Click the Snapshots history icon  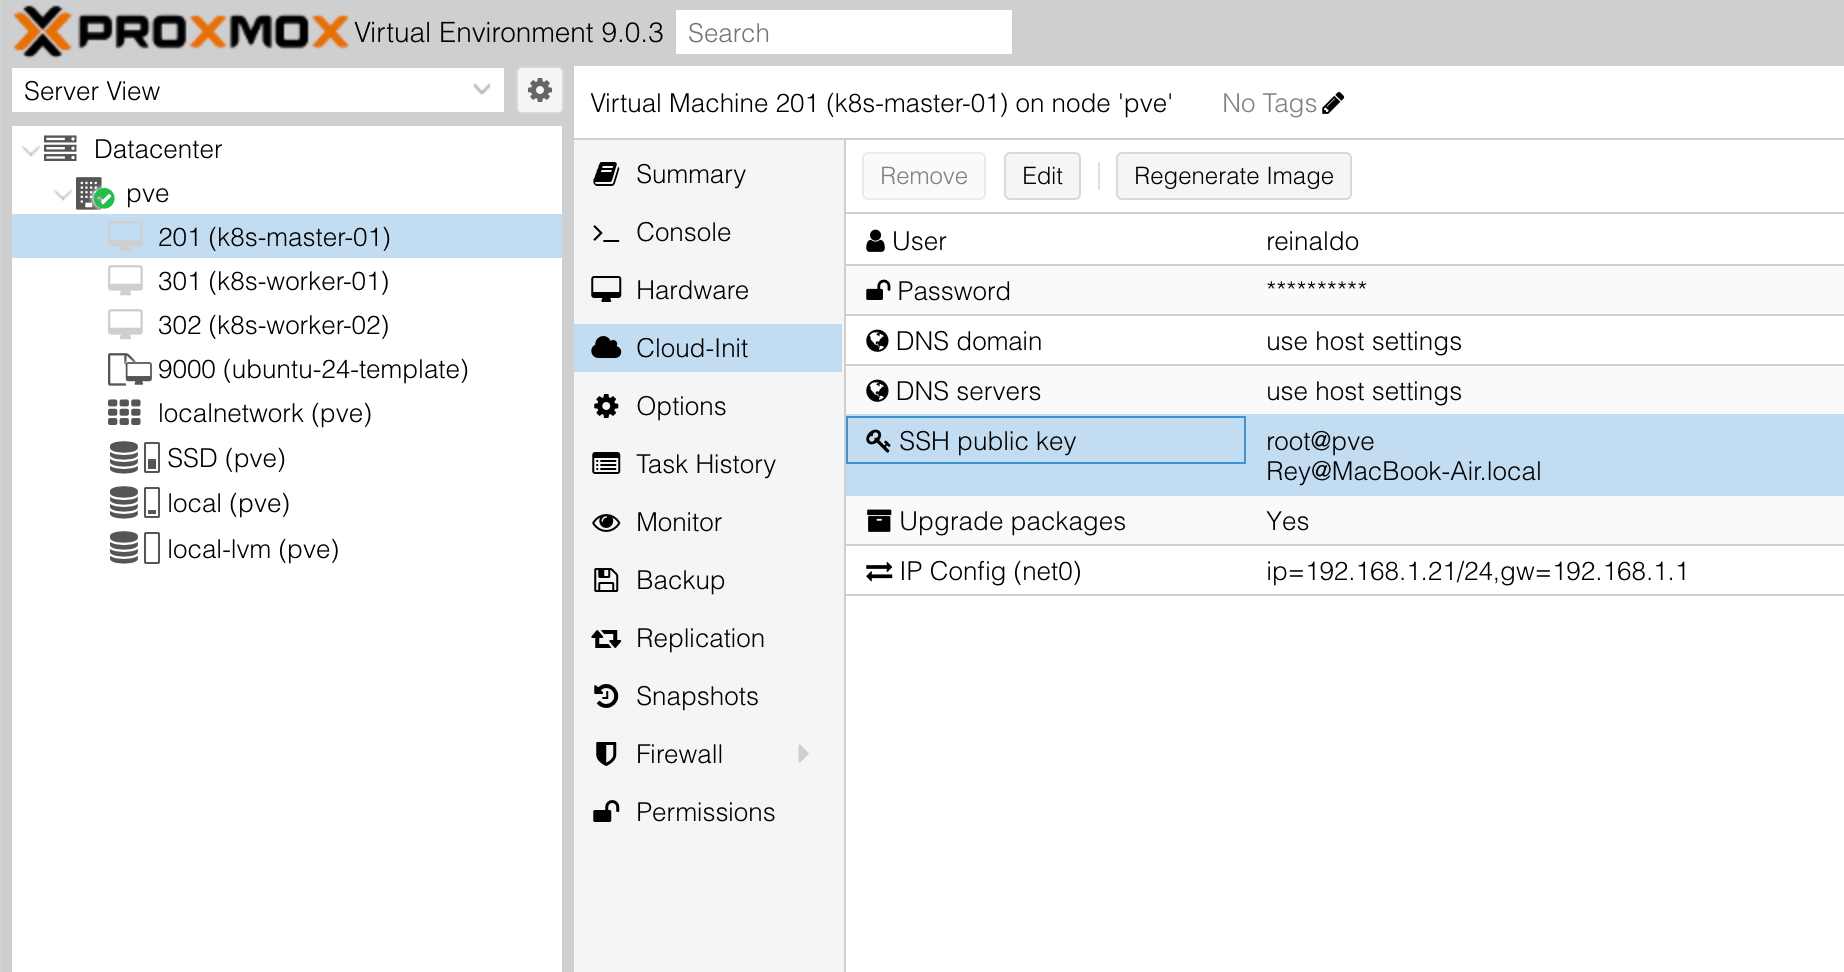[x=606, y=696]
